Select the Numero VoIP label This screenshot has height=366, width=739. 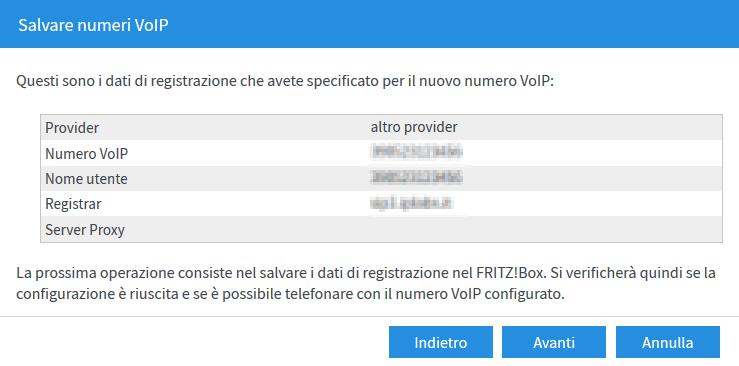87,153
